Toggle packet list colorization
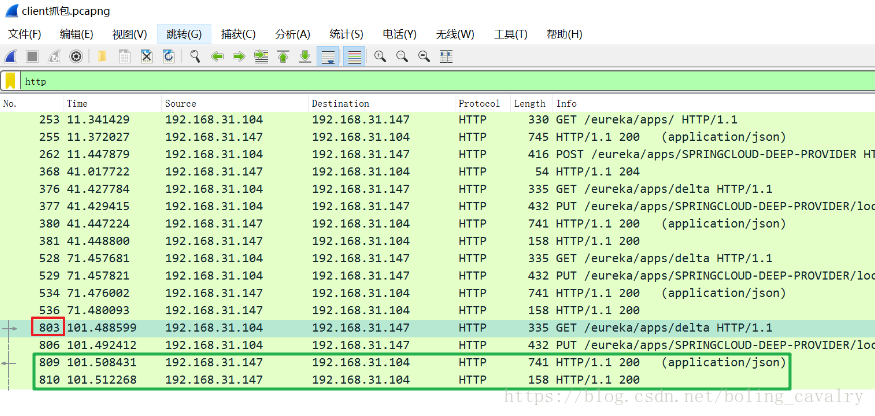875x416 pixels. click(x=354, y=56)
